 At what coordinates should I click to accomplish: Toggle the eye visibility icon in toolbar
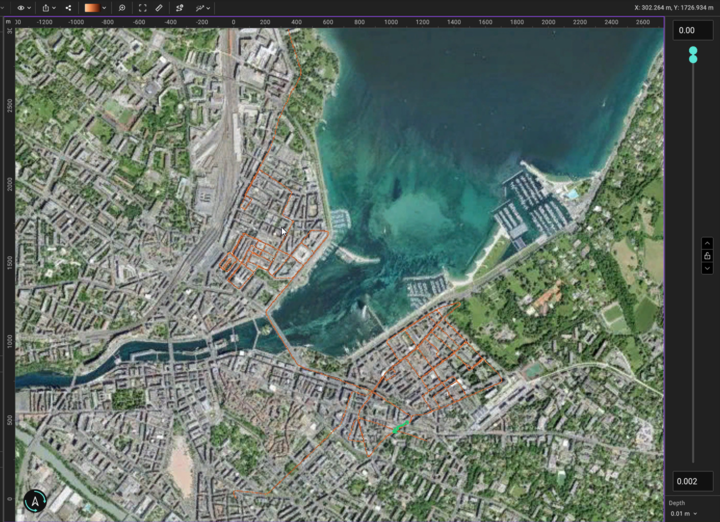[21, 7]
